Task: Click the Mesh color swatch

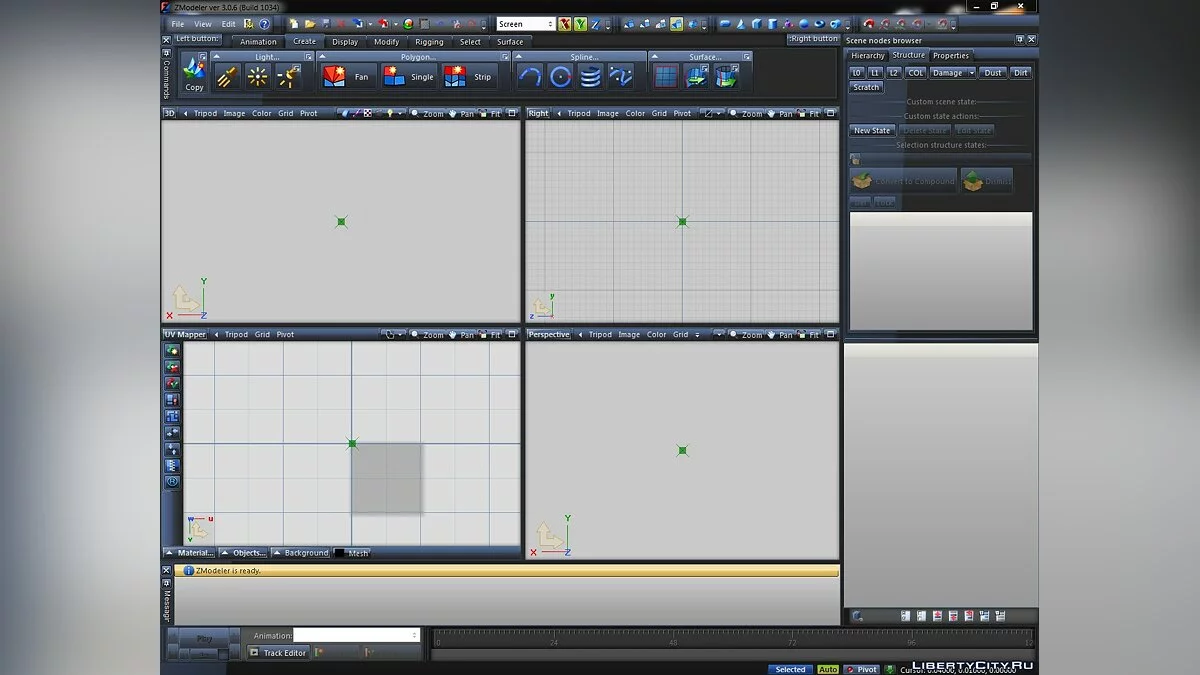Action: click(340, 553)
